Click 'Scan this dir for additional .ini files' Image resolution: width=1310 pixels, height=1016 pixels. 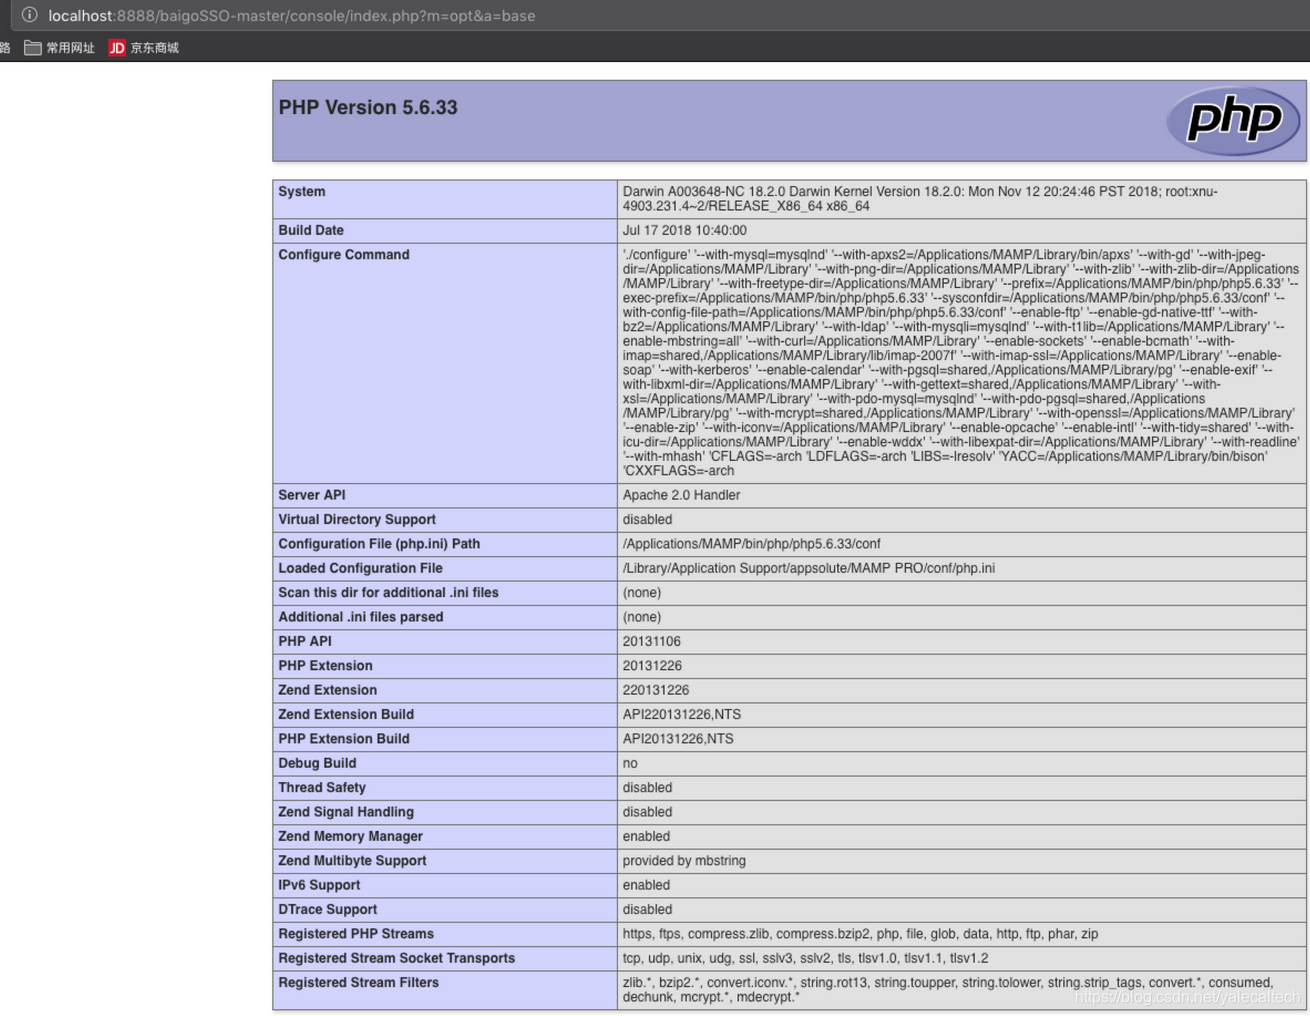pos(388,592)
